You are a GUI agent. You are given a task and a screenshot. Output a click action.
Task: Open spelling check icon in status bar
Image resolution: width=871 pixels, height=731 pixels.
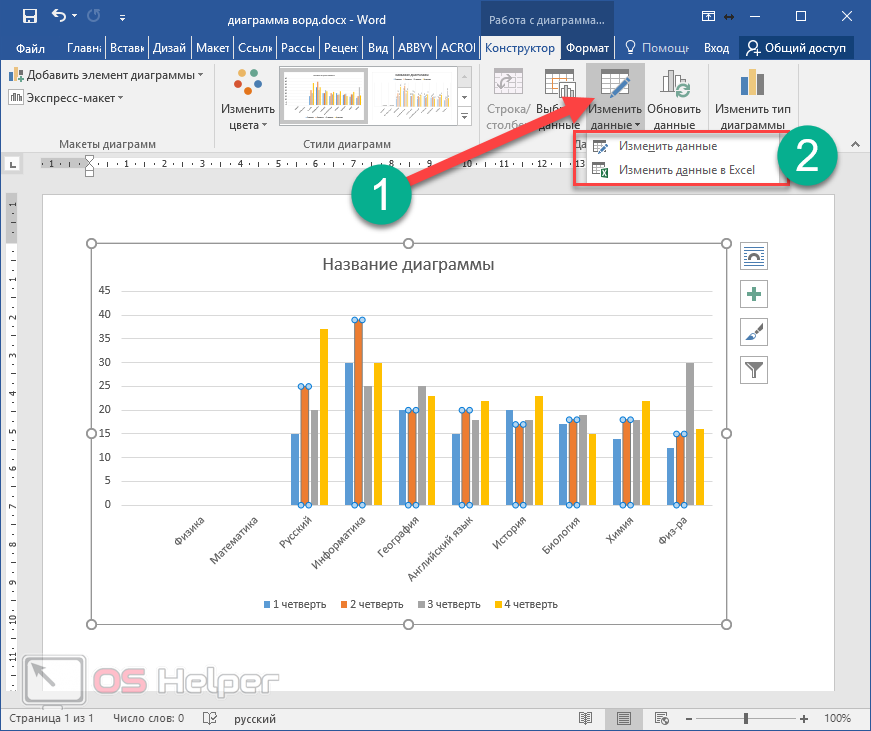210,718
